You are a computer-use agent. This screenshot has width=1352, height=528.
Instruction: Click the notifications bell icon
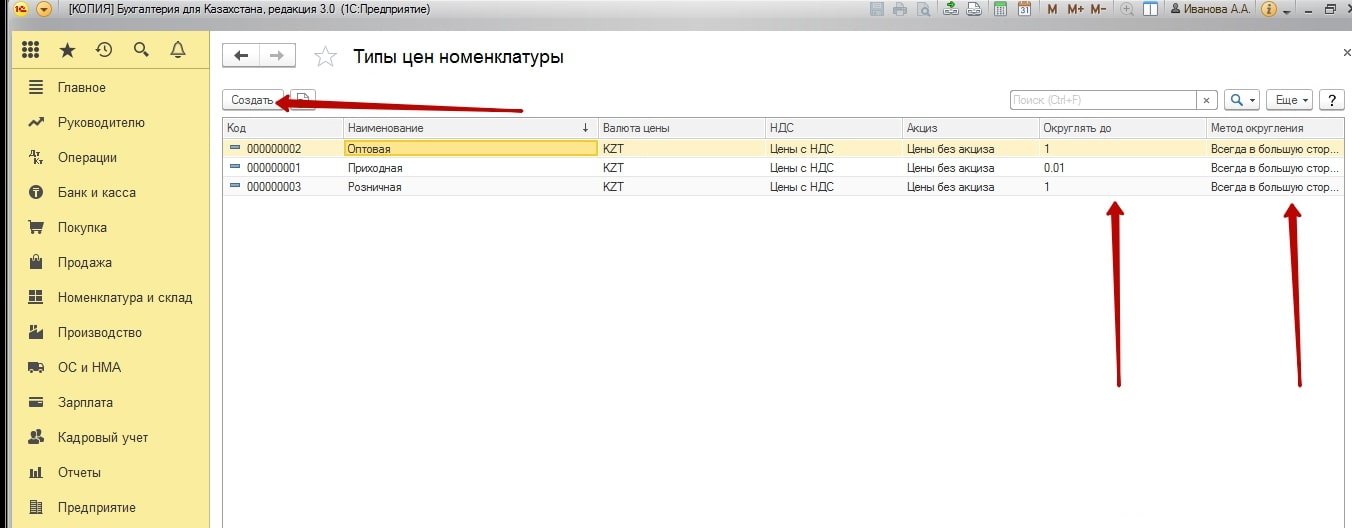(x=178, y=49)
